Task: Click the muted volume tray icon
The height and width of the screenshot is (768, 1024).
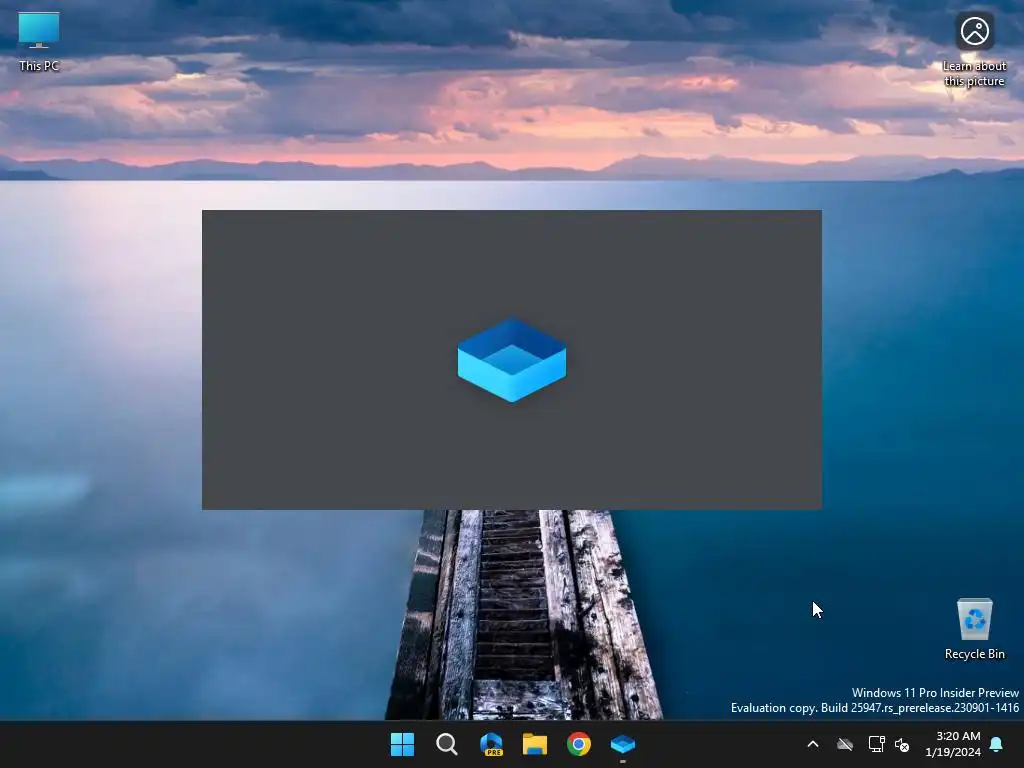Action: 902,744
